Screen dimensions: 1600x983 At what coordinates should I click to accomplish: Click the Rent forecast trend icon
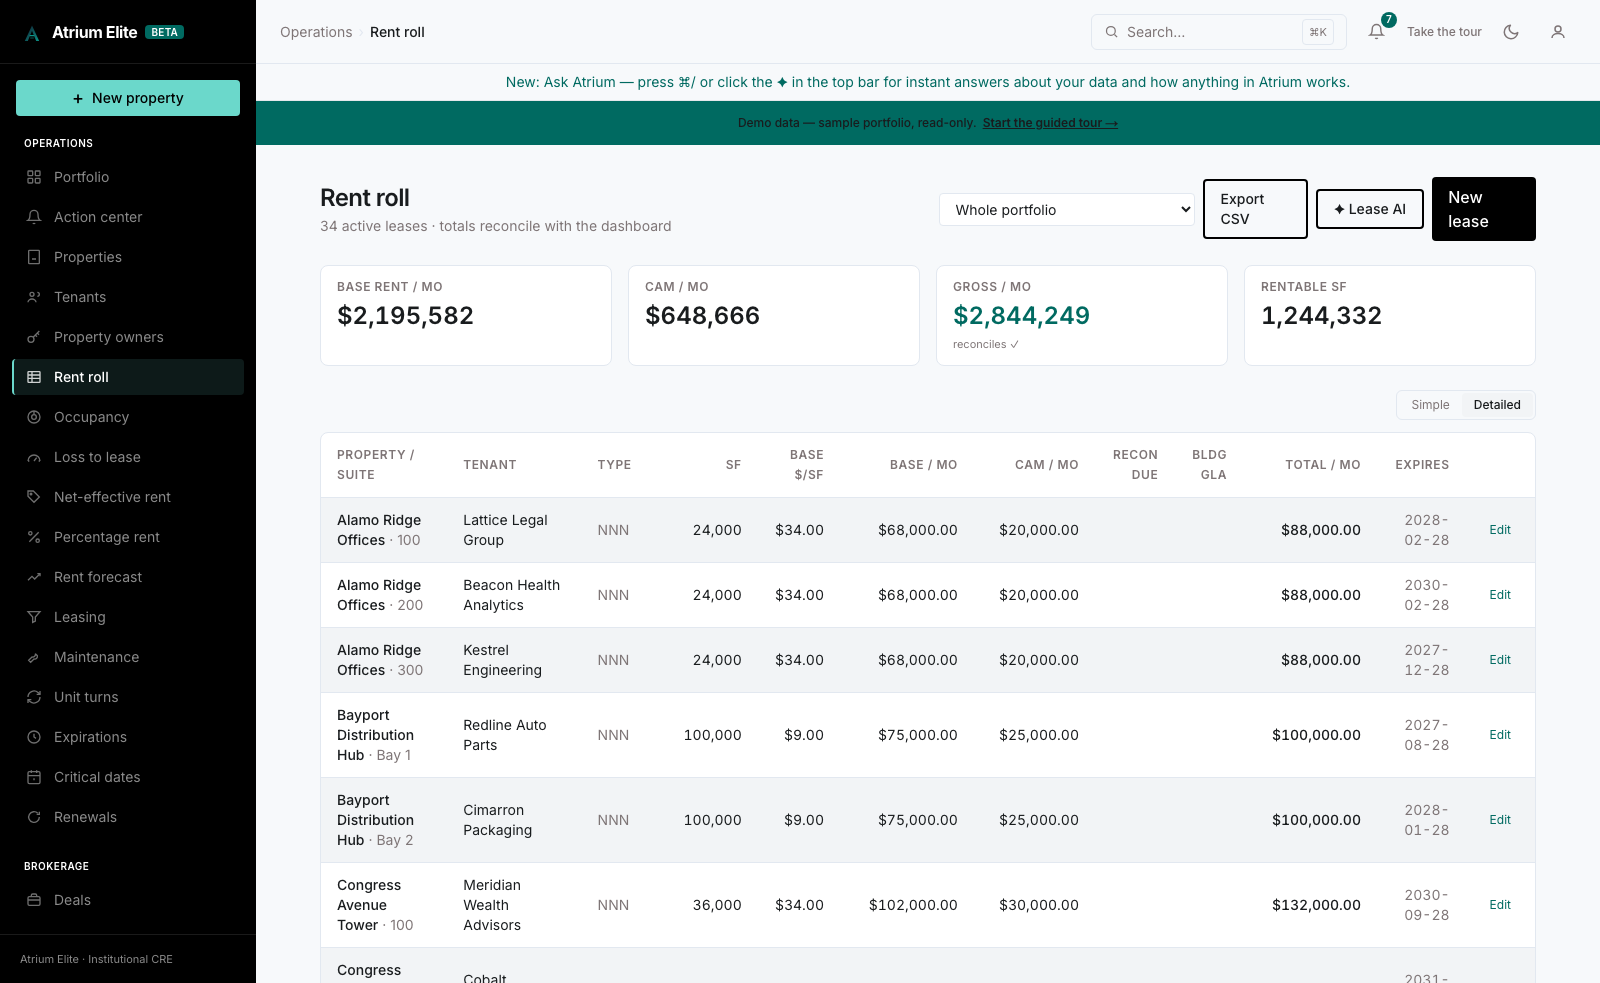coord(34,577)
